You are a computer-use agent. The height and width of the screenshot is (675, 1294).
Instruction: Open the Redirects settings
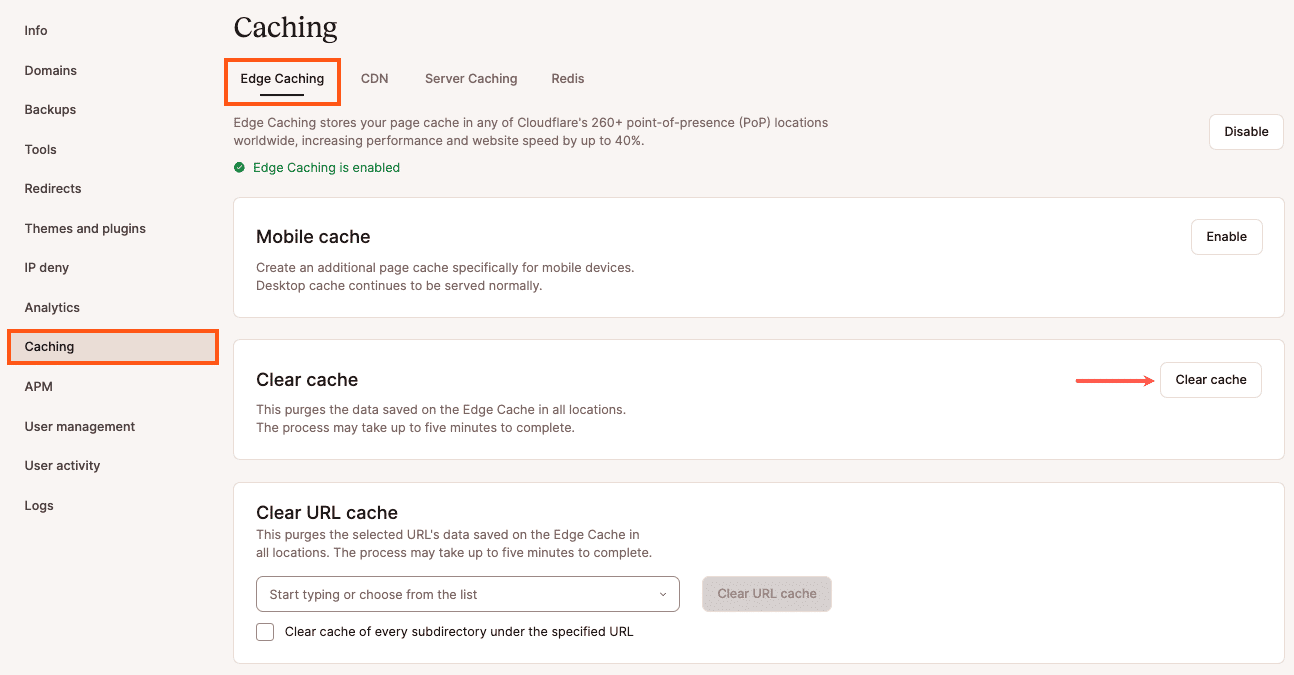pos(52,188)
